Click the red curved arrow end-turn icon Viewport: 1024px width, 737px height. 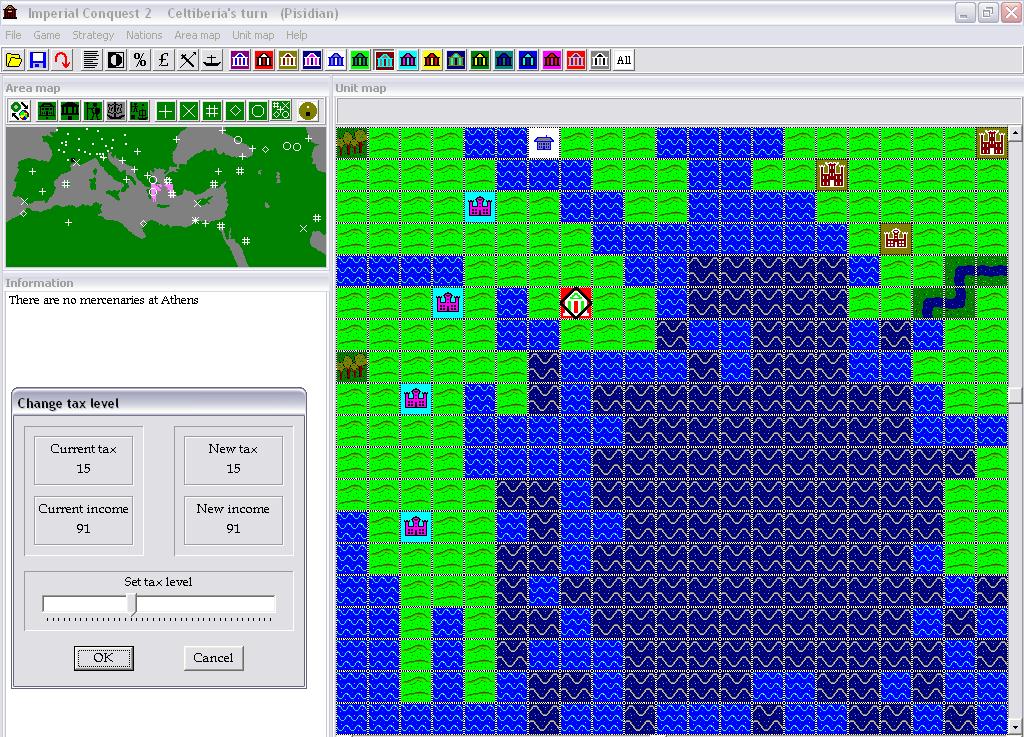coord(62,60)
